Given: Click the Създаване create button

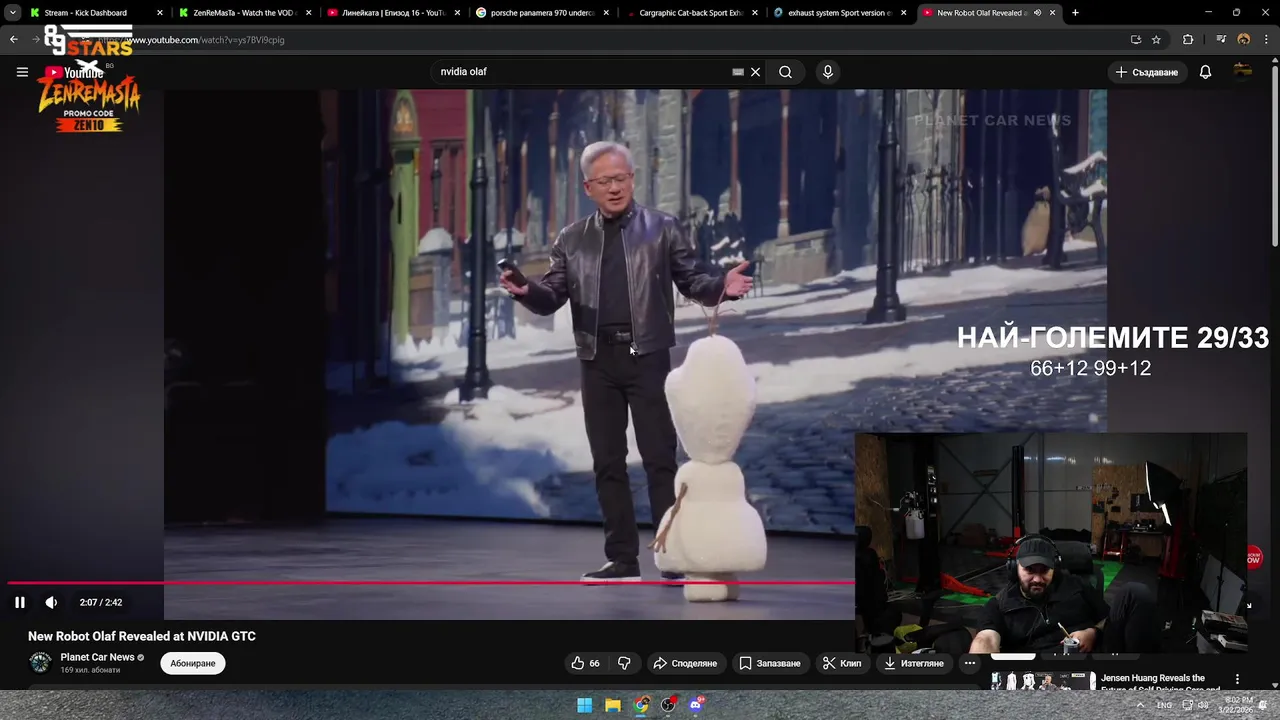Looking at the screenshot, I should [1147, 72].
